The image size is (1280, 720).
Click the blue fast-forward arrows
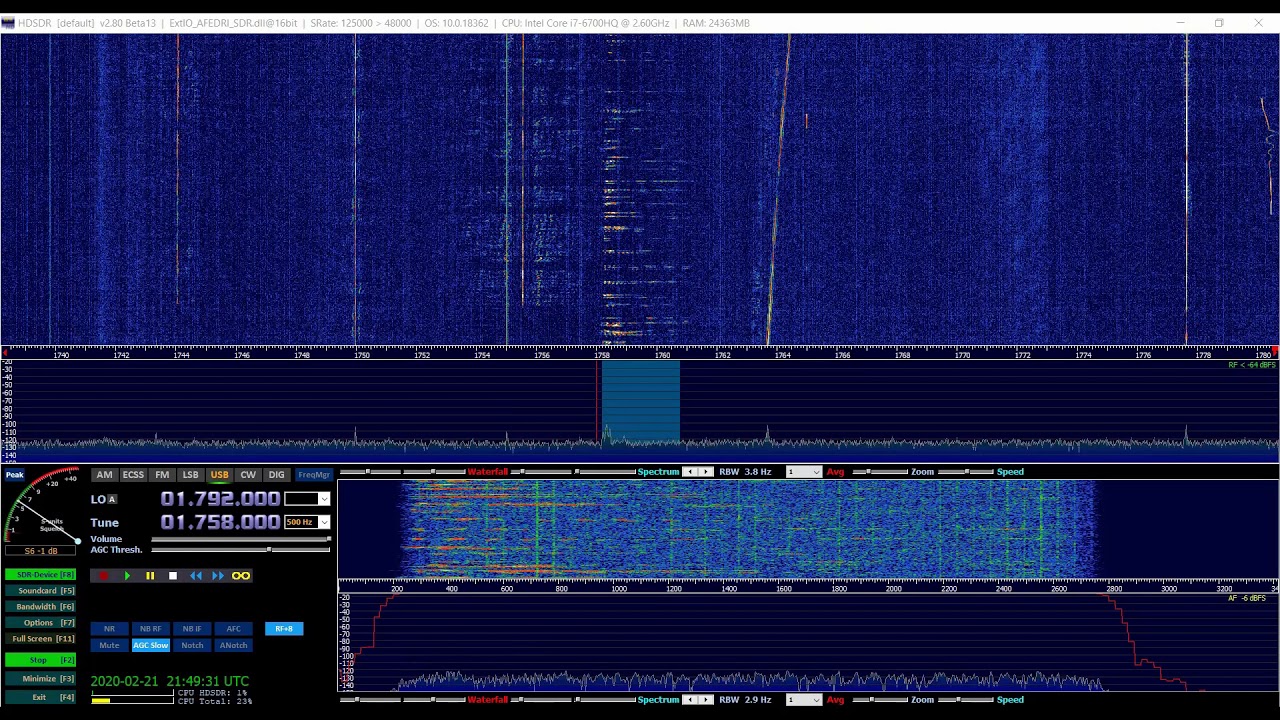pos(218,576)
